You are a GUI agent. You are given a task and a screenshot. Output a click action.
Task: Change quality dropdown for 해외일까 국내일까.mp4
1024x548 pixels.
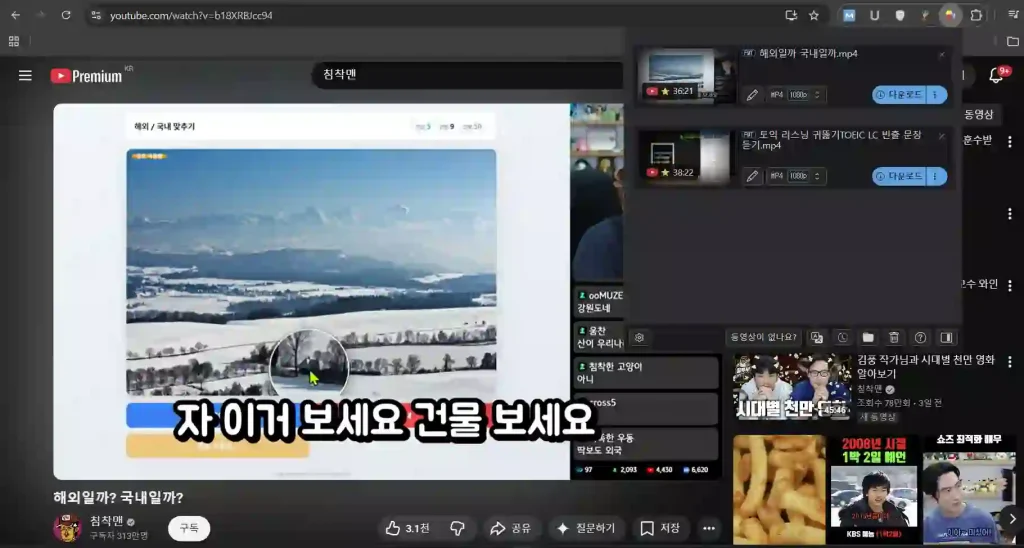click(x=797, y=95)
